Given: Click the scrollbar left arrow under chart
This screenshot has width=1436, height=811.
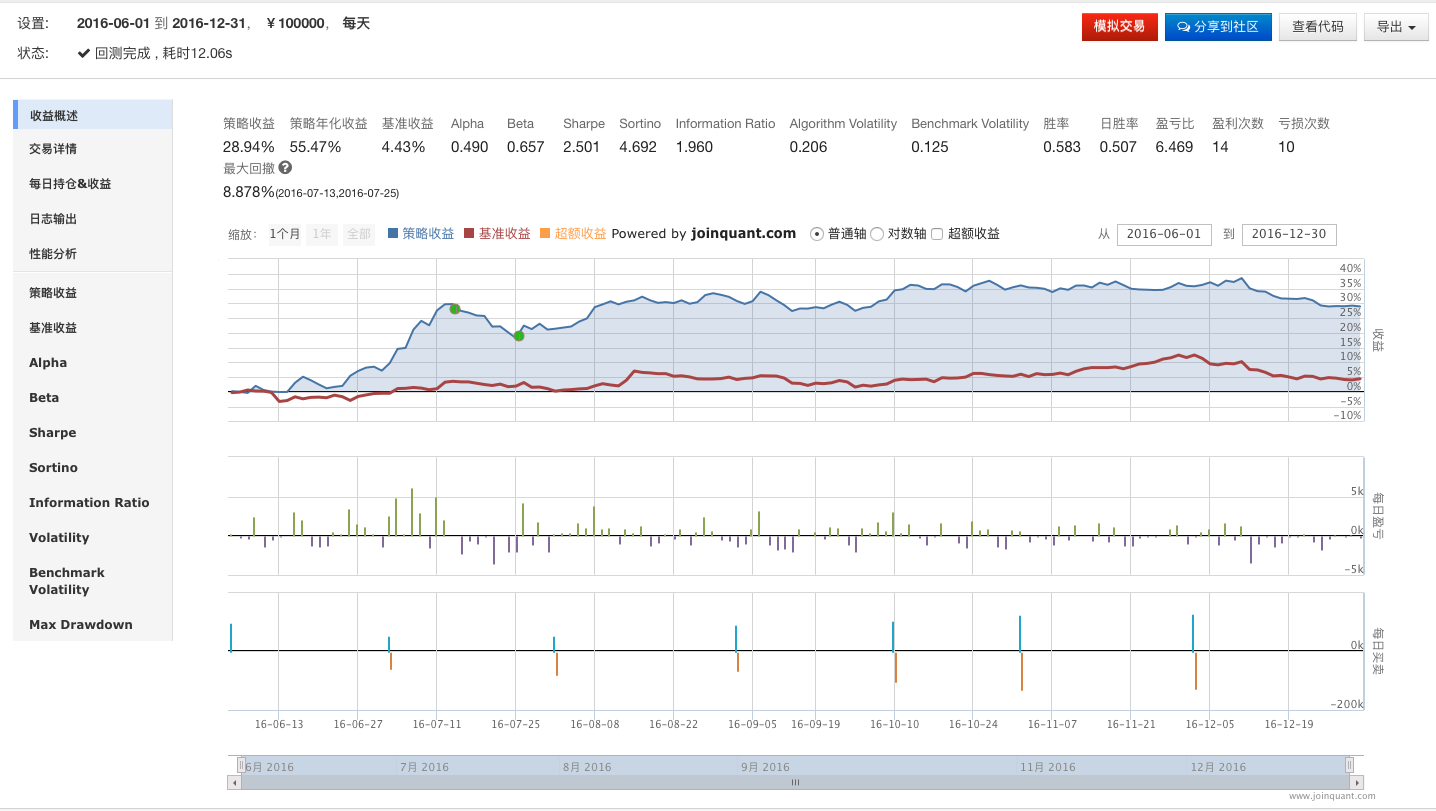Looking at the screenshot, I should click(x=235, y=782).
